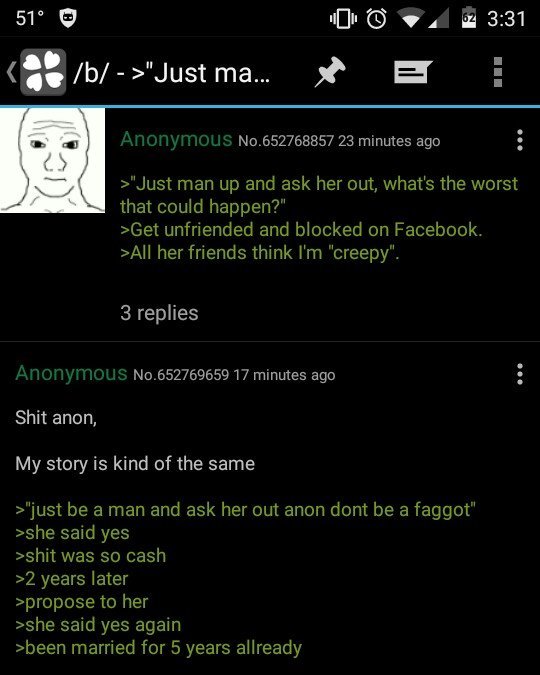
Task: Tap the post number No.652769659
Action: coord(181,375)
